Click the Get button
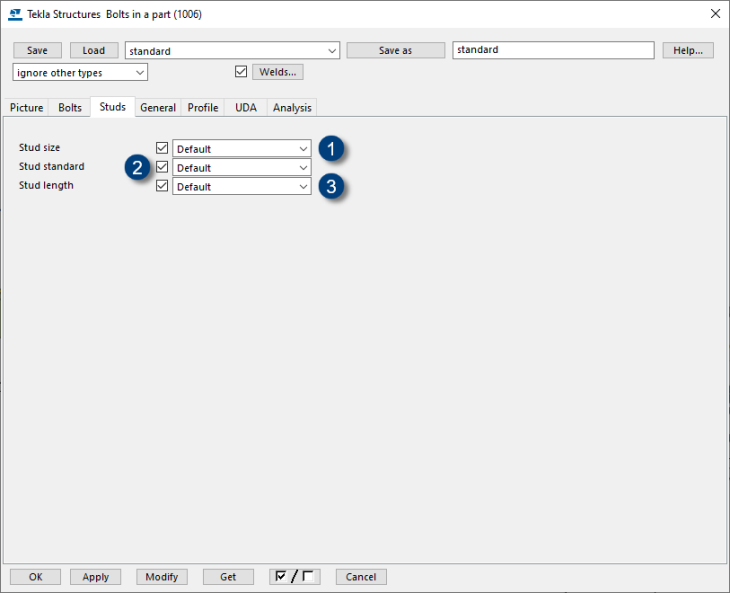Screen dimensions: 730x593 (x=228, y=577)
